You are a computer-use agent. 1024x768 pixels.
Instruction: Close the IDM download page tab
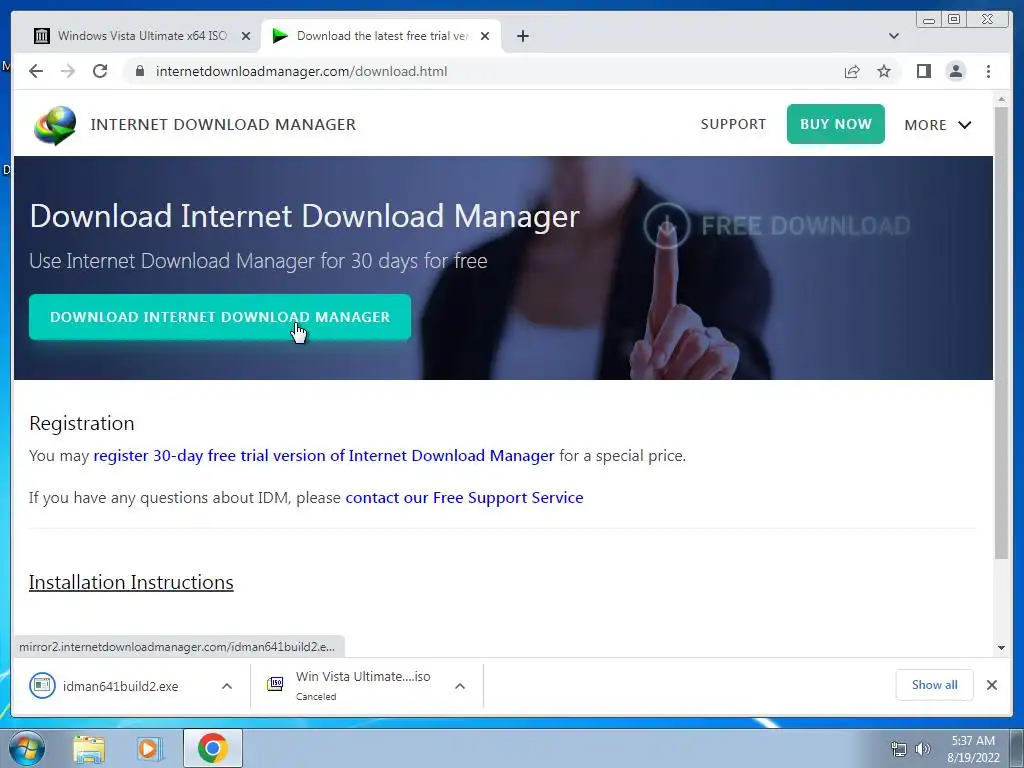[485, 36]
